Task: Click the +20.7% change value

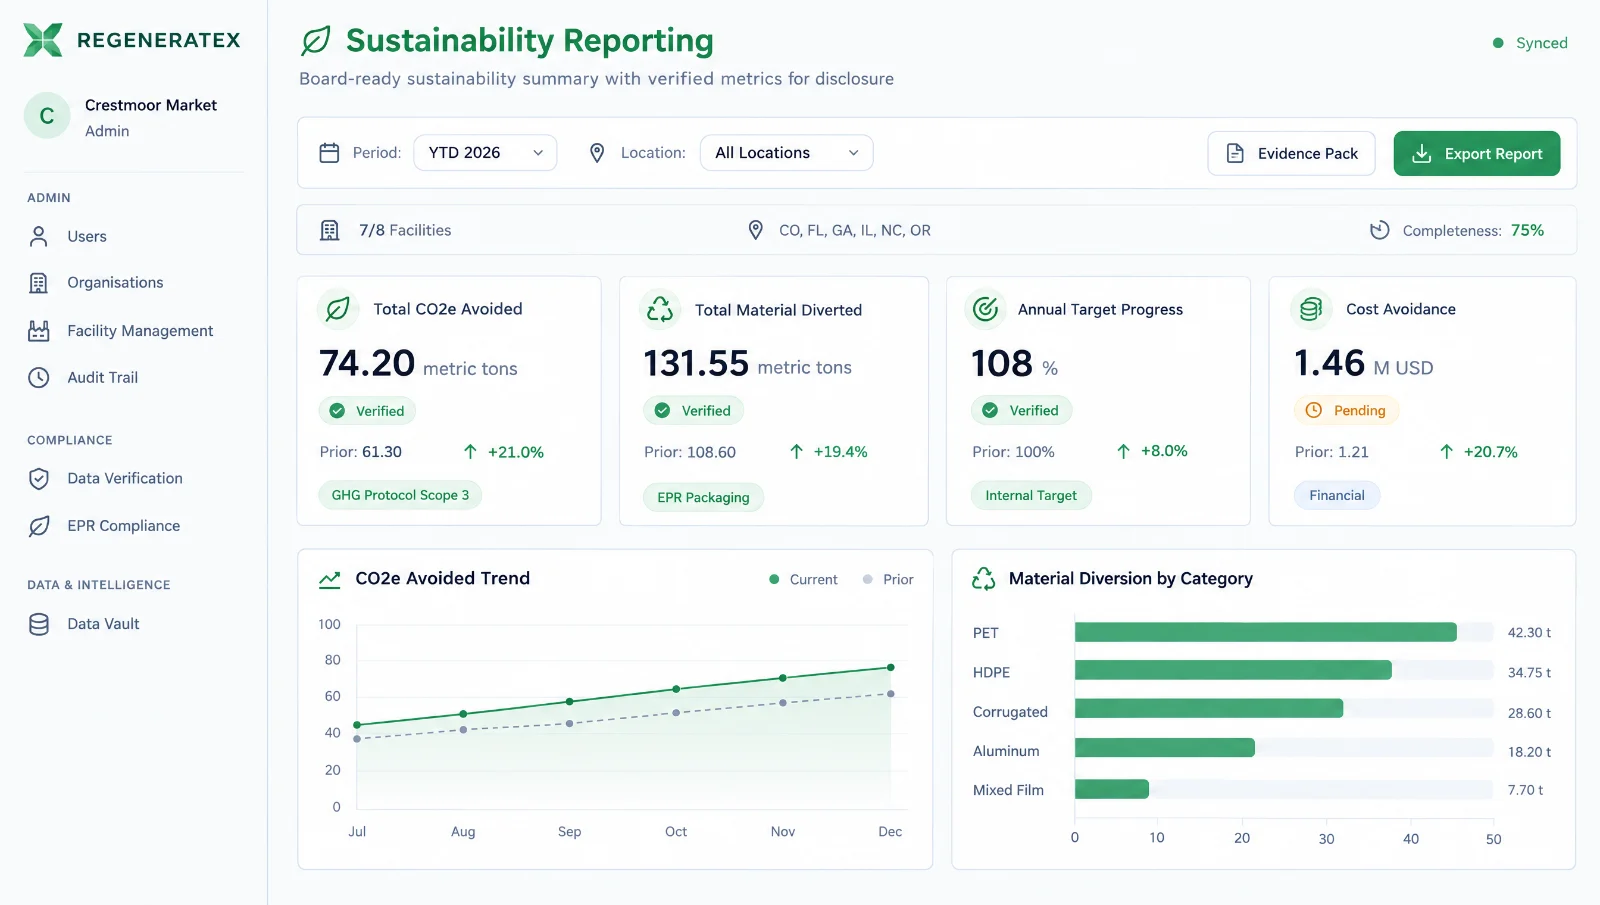Action: [x=1491, y=452]
